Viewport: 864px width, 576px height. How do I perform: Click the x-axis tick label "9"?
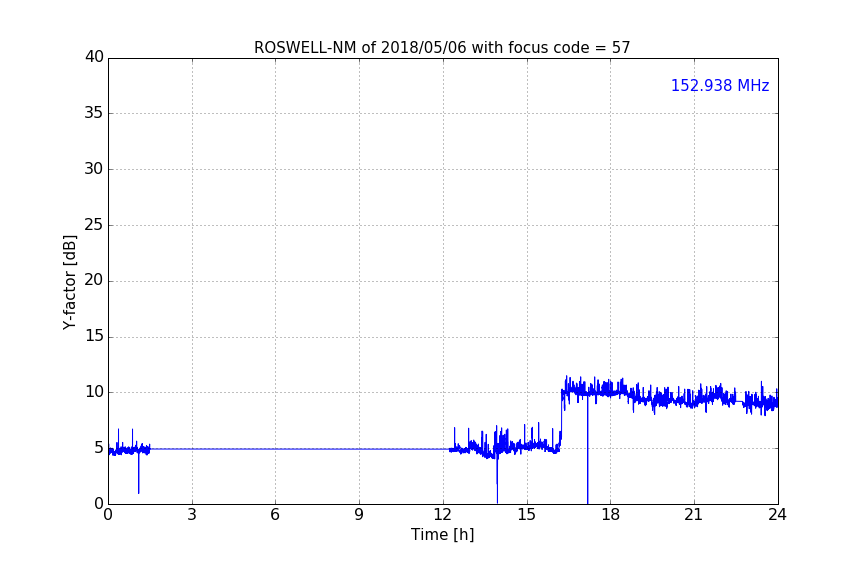point(359,515)
